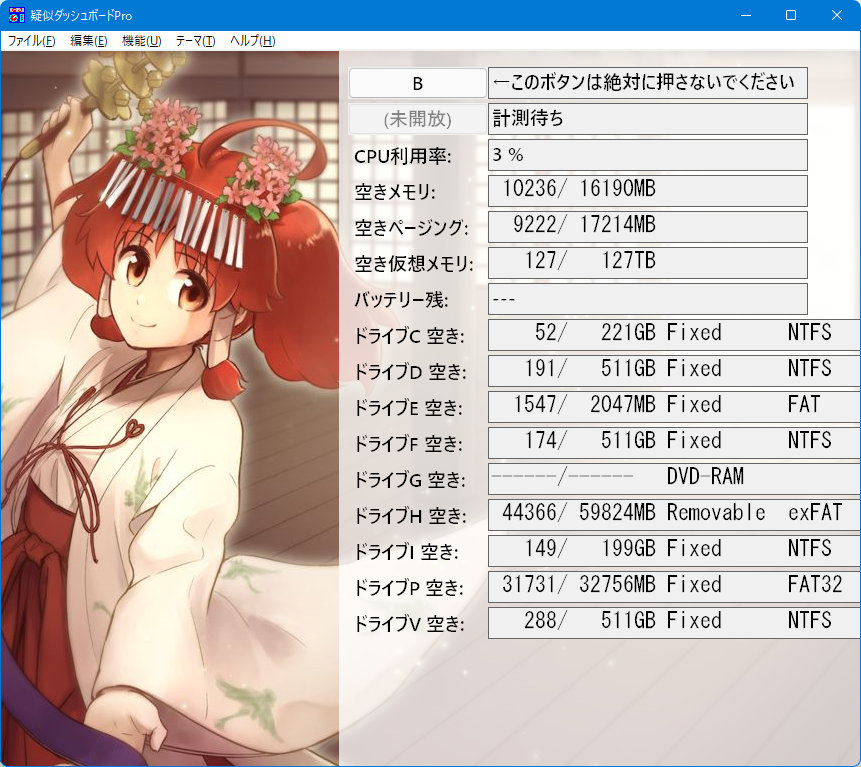The height and width of the screenshot is (767, 861).
Task: Click the ドライブP 空き: label
Action: 409,588
